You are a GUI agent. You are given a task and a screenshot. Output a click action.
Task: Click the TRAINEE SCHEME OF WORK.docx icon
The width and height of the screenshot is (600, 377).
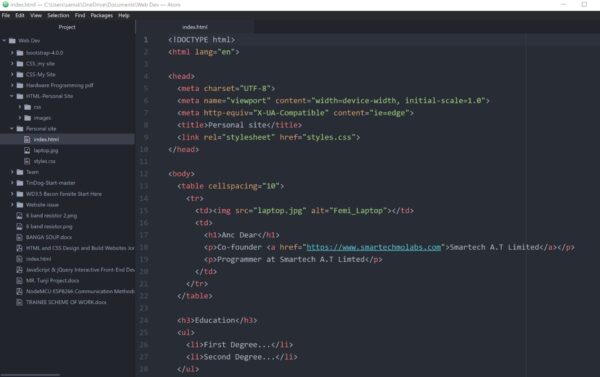19,302
